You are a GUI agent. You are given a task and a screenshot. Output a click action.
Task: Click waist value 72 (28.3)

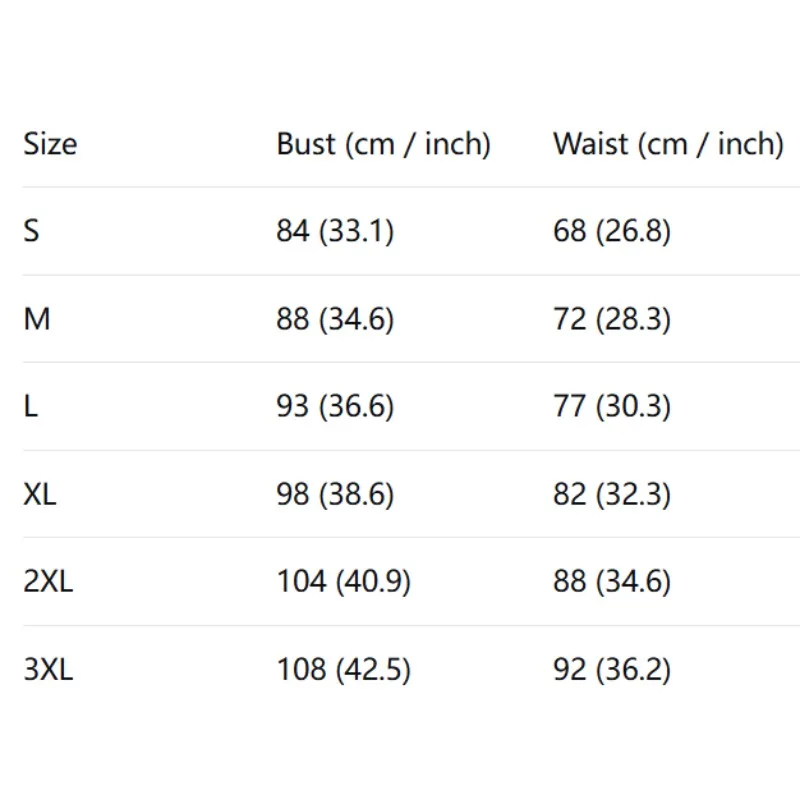[x=611, y=319]
